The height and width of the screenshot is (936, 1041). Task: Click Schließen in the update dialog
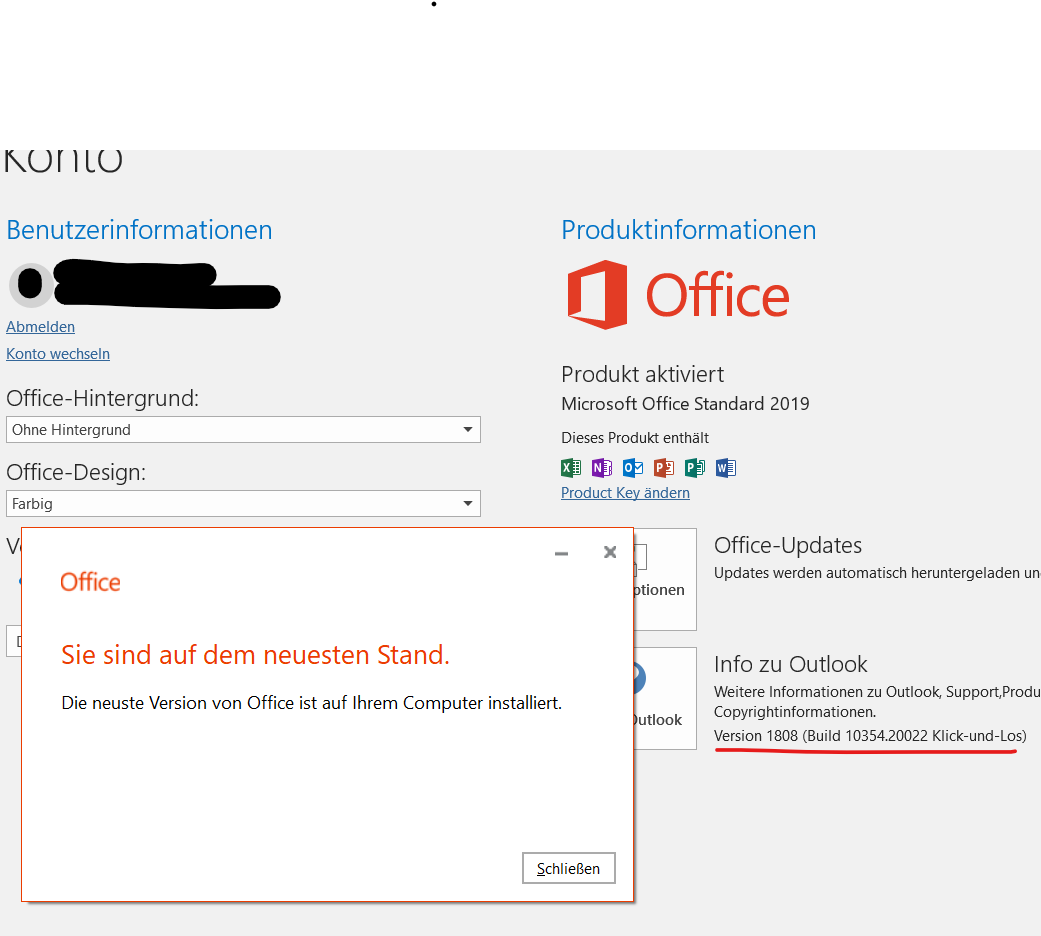coord(569,868)
